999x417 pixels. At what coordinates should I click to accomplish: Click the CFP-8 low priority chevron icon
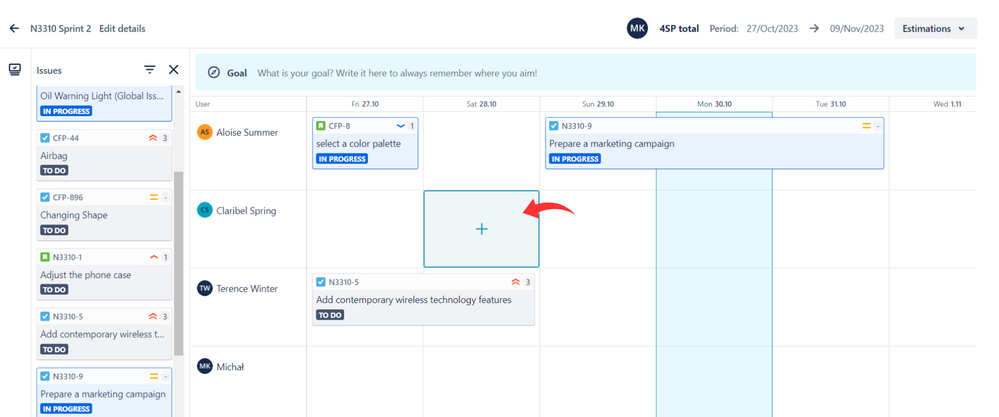tap(400, 126)
